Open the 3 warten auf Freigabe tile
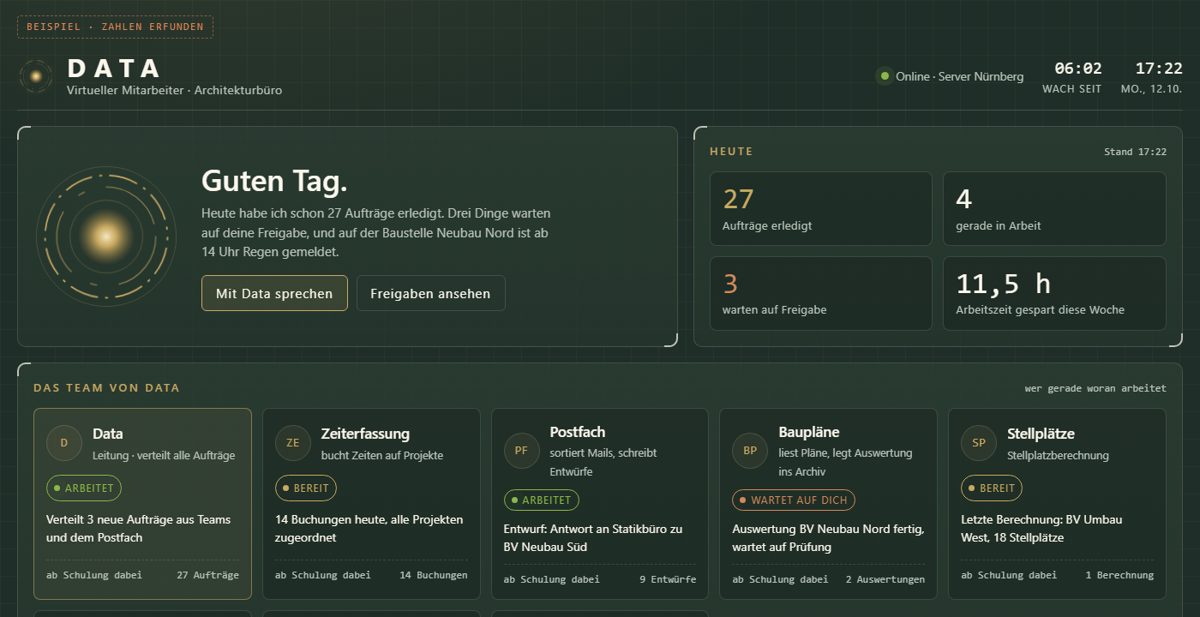 tap(821, 293)
